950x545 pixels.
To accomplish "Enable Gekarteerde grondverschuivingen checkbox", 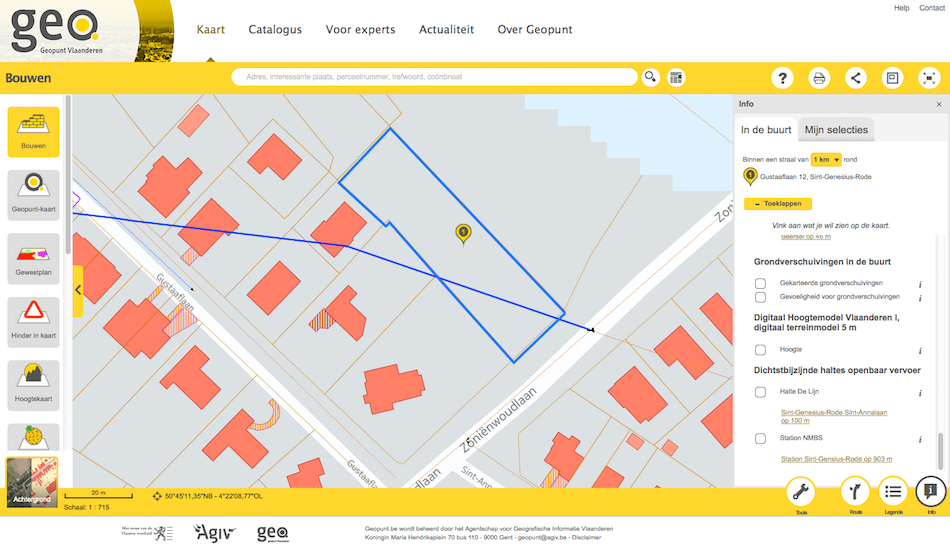I will coord(760,283).
